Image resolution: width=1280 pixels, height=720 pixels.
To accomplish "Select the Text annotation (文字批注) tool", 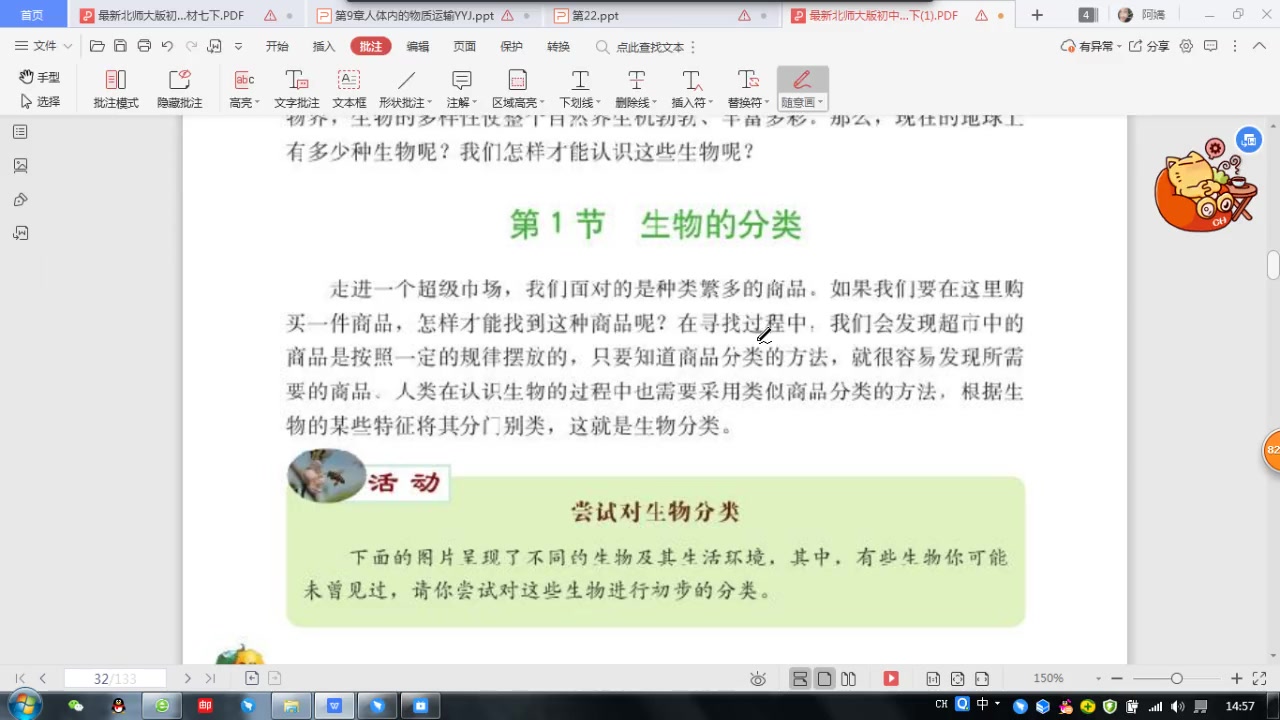I will 296,88.
